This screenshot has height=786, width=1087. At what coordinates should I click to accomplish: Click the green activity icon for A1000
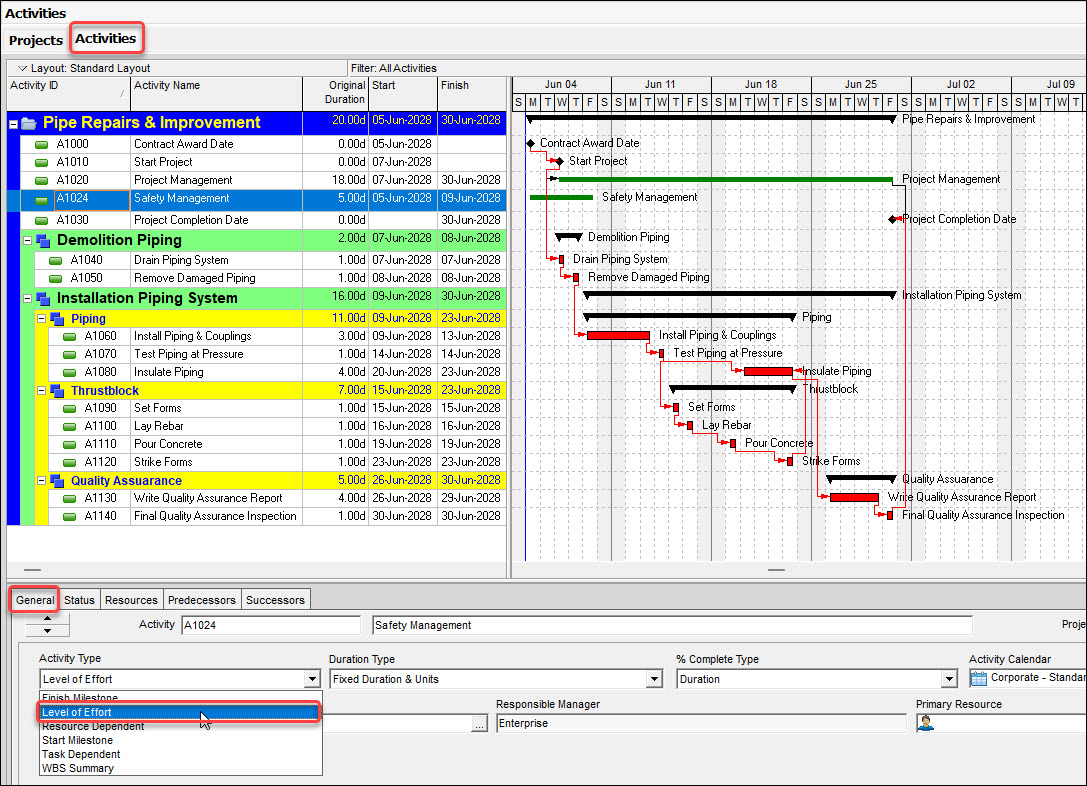pyautogui.click(x=42, y=144)
